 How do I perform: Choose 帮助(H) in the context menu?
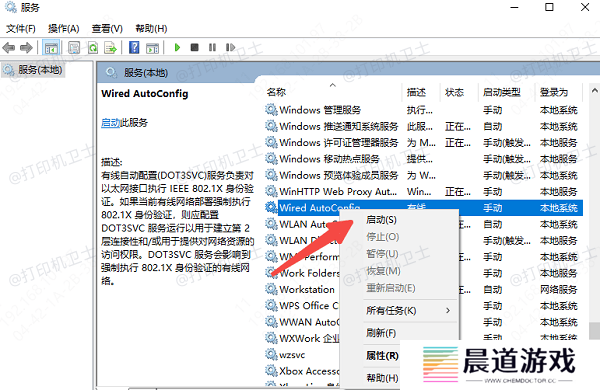point(382,378)
